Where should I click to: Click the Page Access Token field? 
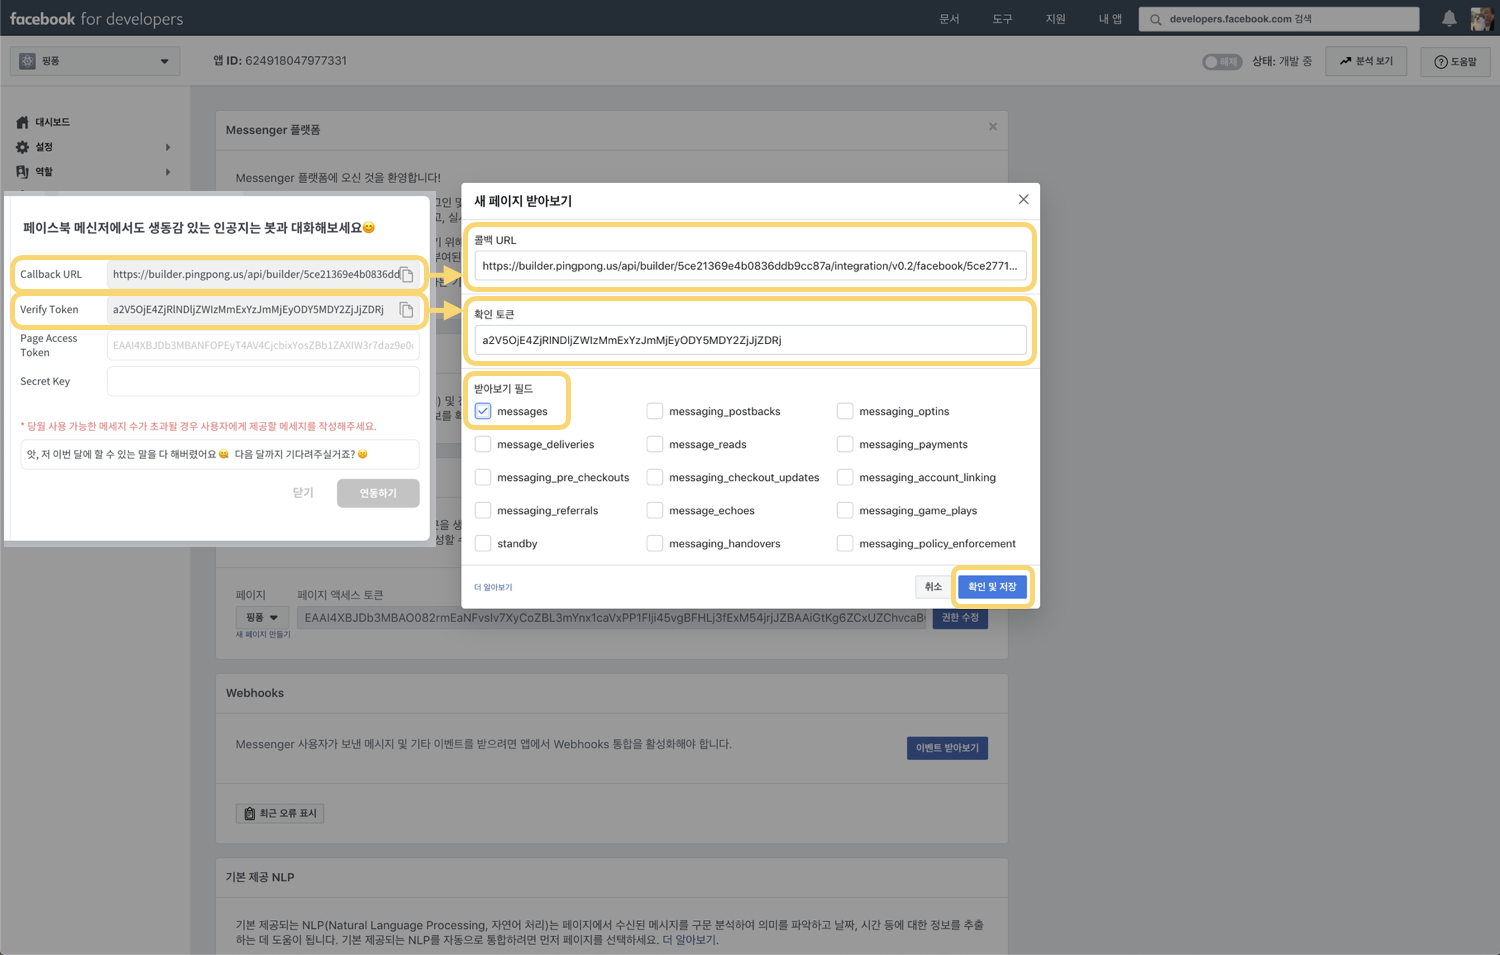(x=263, y=345)
